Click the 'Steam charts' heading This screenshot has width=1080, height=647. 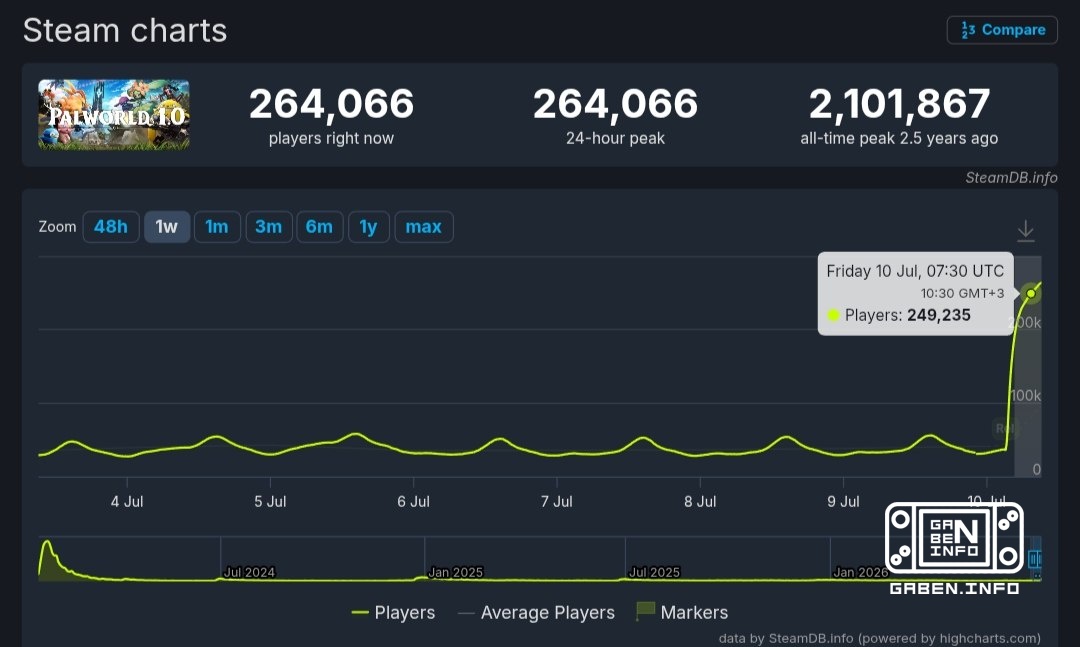(125, 30)
